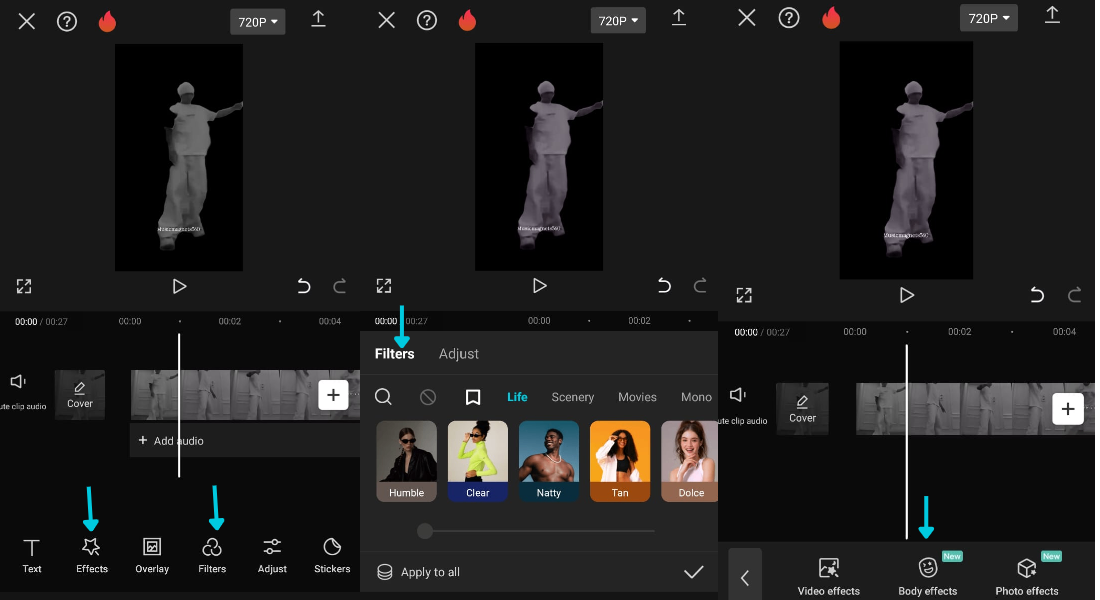The image size is (1100, 600).
Task: Undo last action in right panel
Action: (1037, 295)
